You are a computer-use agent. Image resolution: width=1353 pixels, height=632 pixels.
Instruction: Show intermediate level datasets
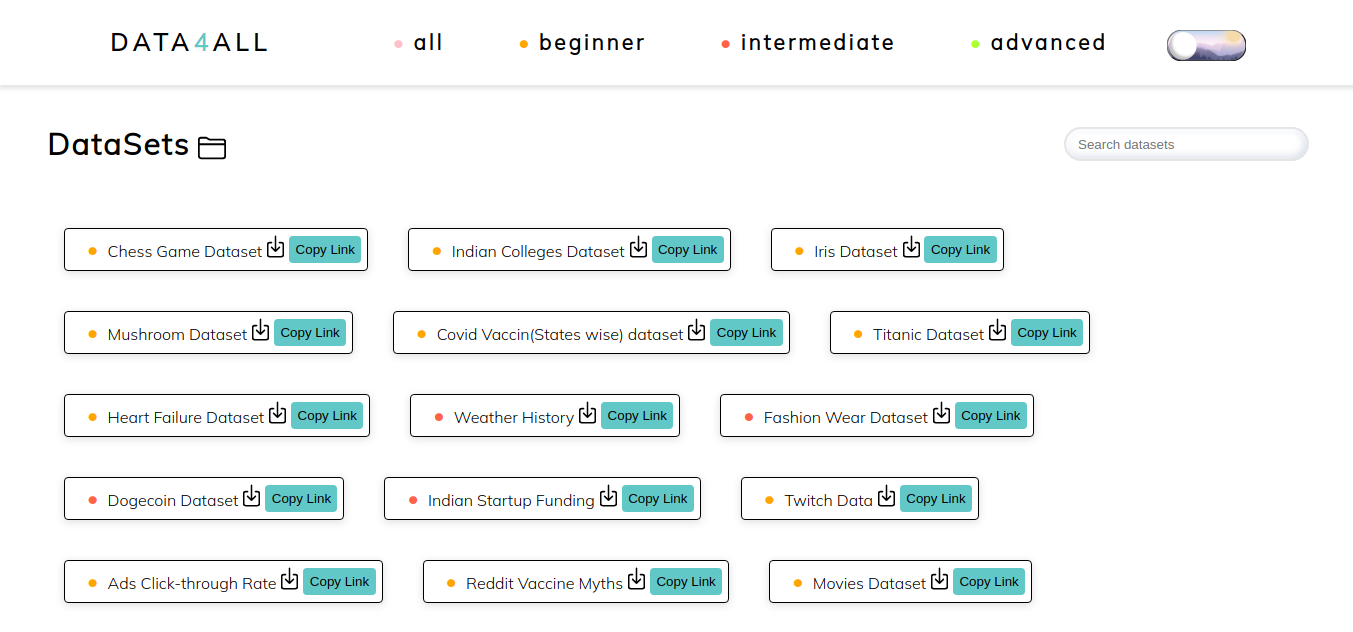(x=817, y=43)
